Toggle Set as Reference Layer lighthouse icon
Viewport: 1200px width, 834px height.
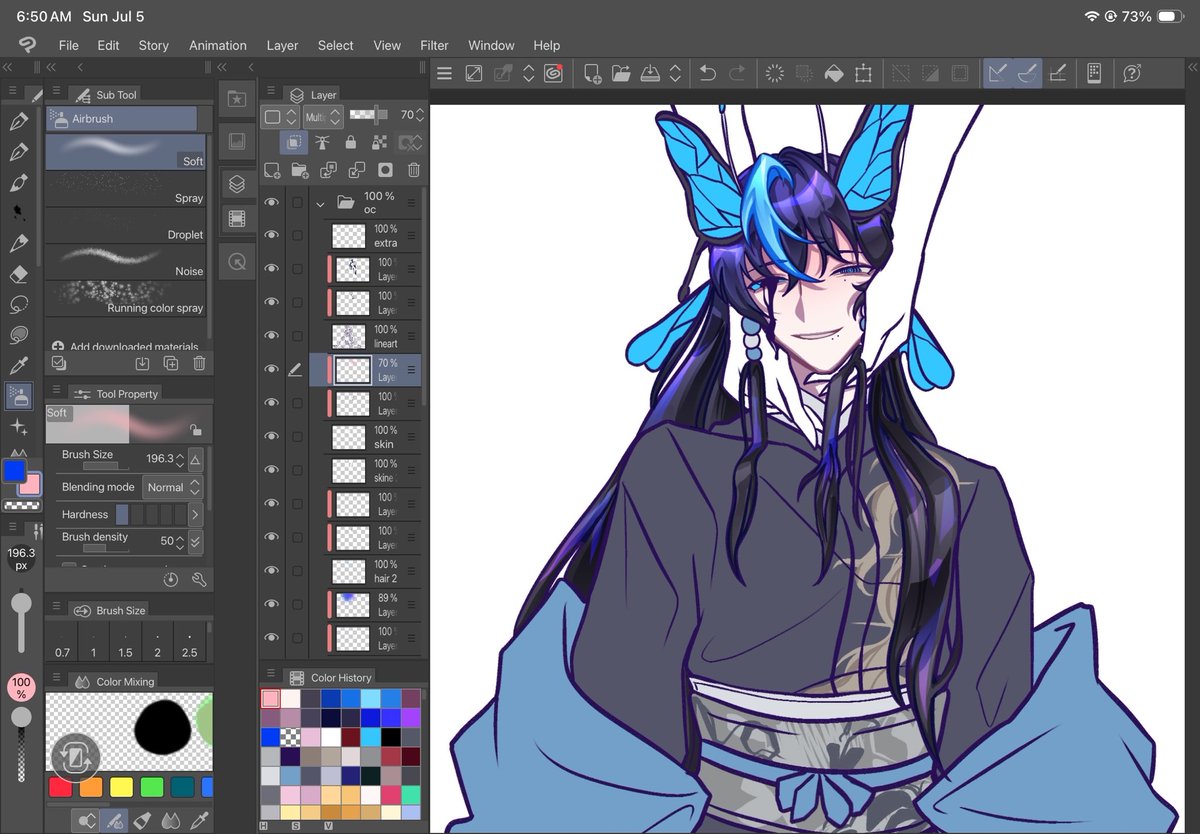pyautogui.click(x=322, y=143)
